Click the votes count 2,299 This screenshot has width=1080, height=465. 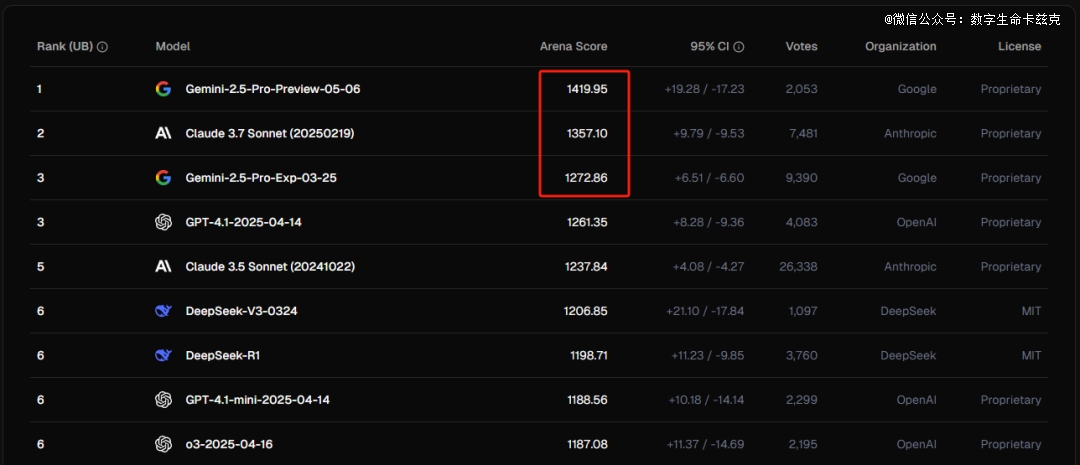point(801,400)
